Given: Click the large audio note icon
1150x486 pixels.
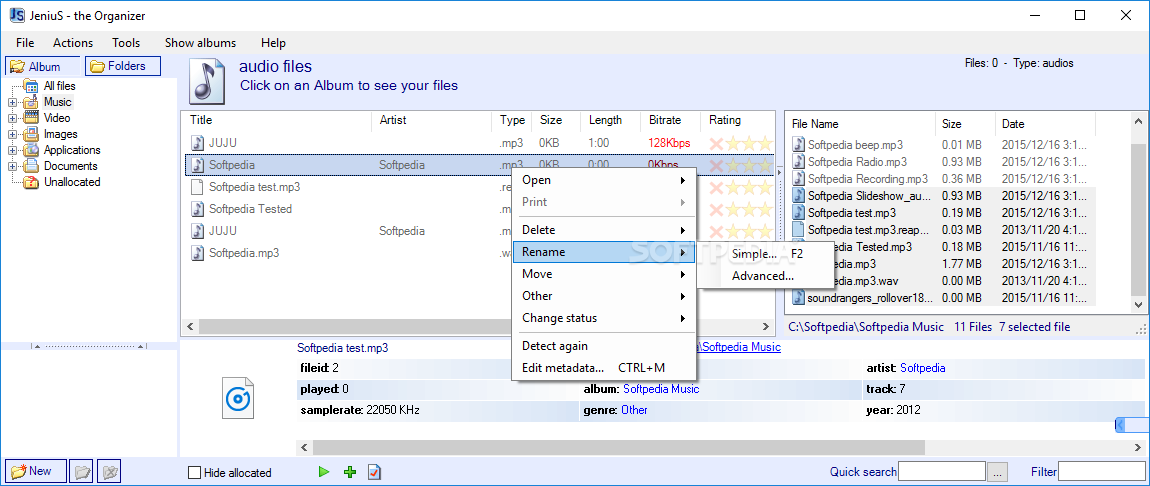Looking at the screenshot, I should pyautogui.click(x=208, y=81).
